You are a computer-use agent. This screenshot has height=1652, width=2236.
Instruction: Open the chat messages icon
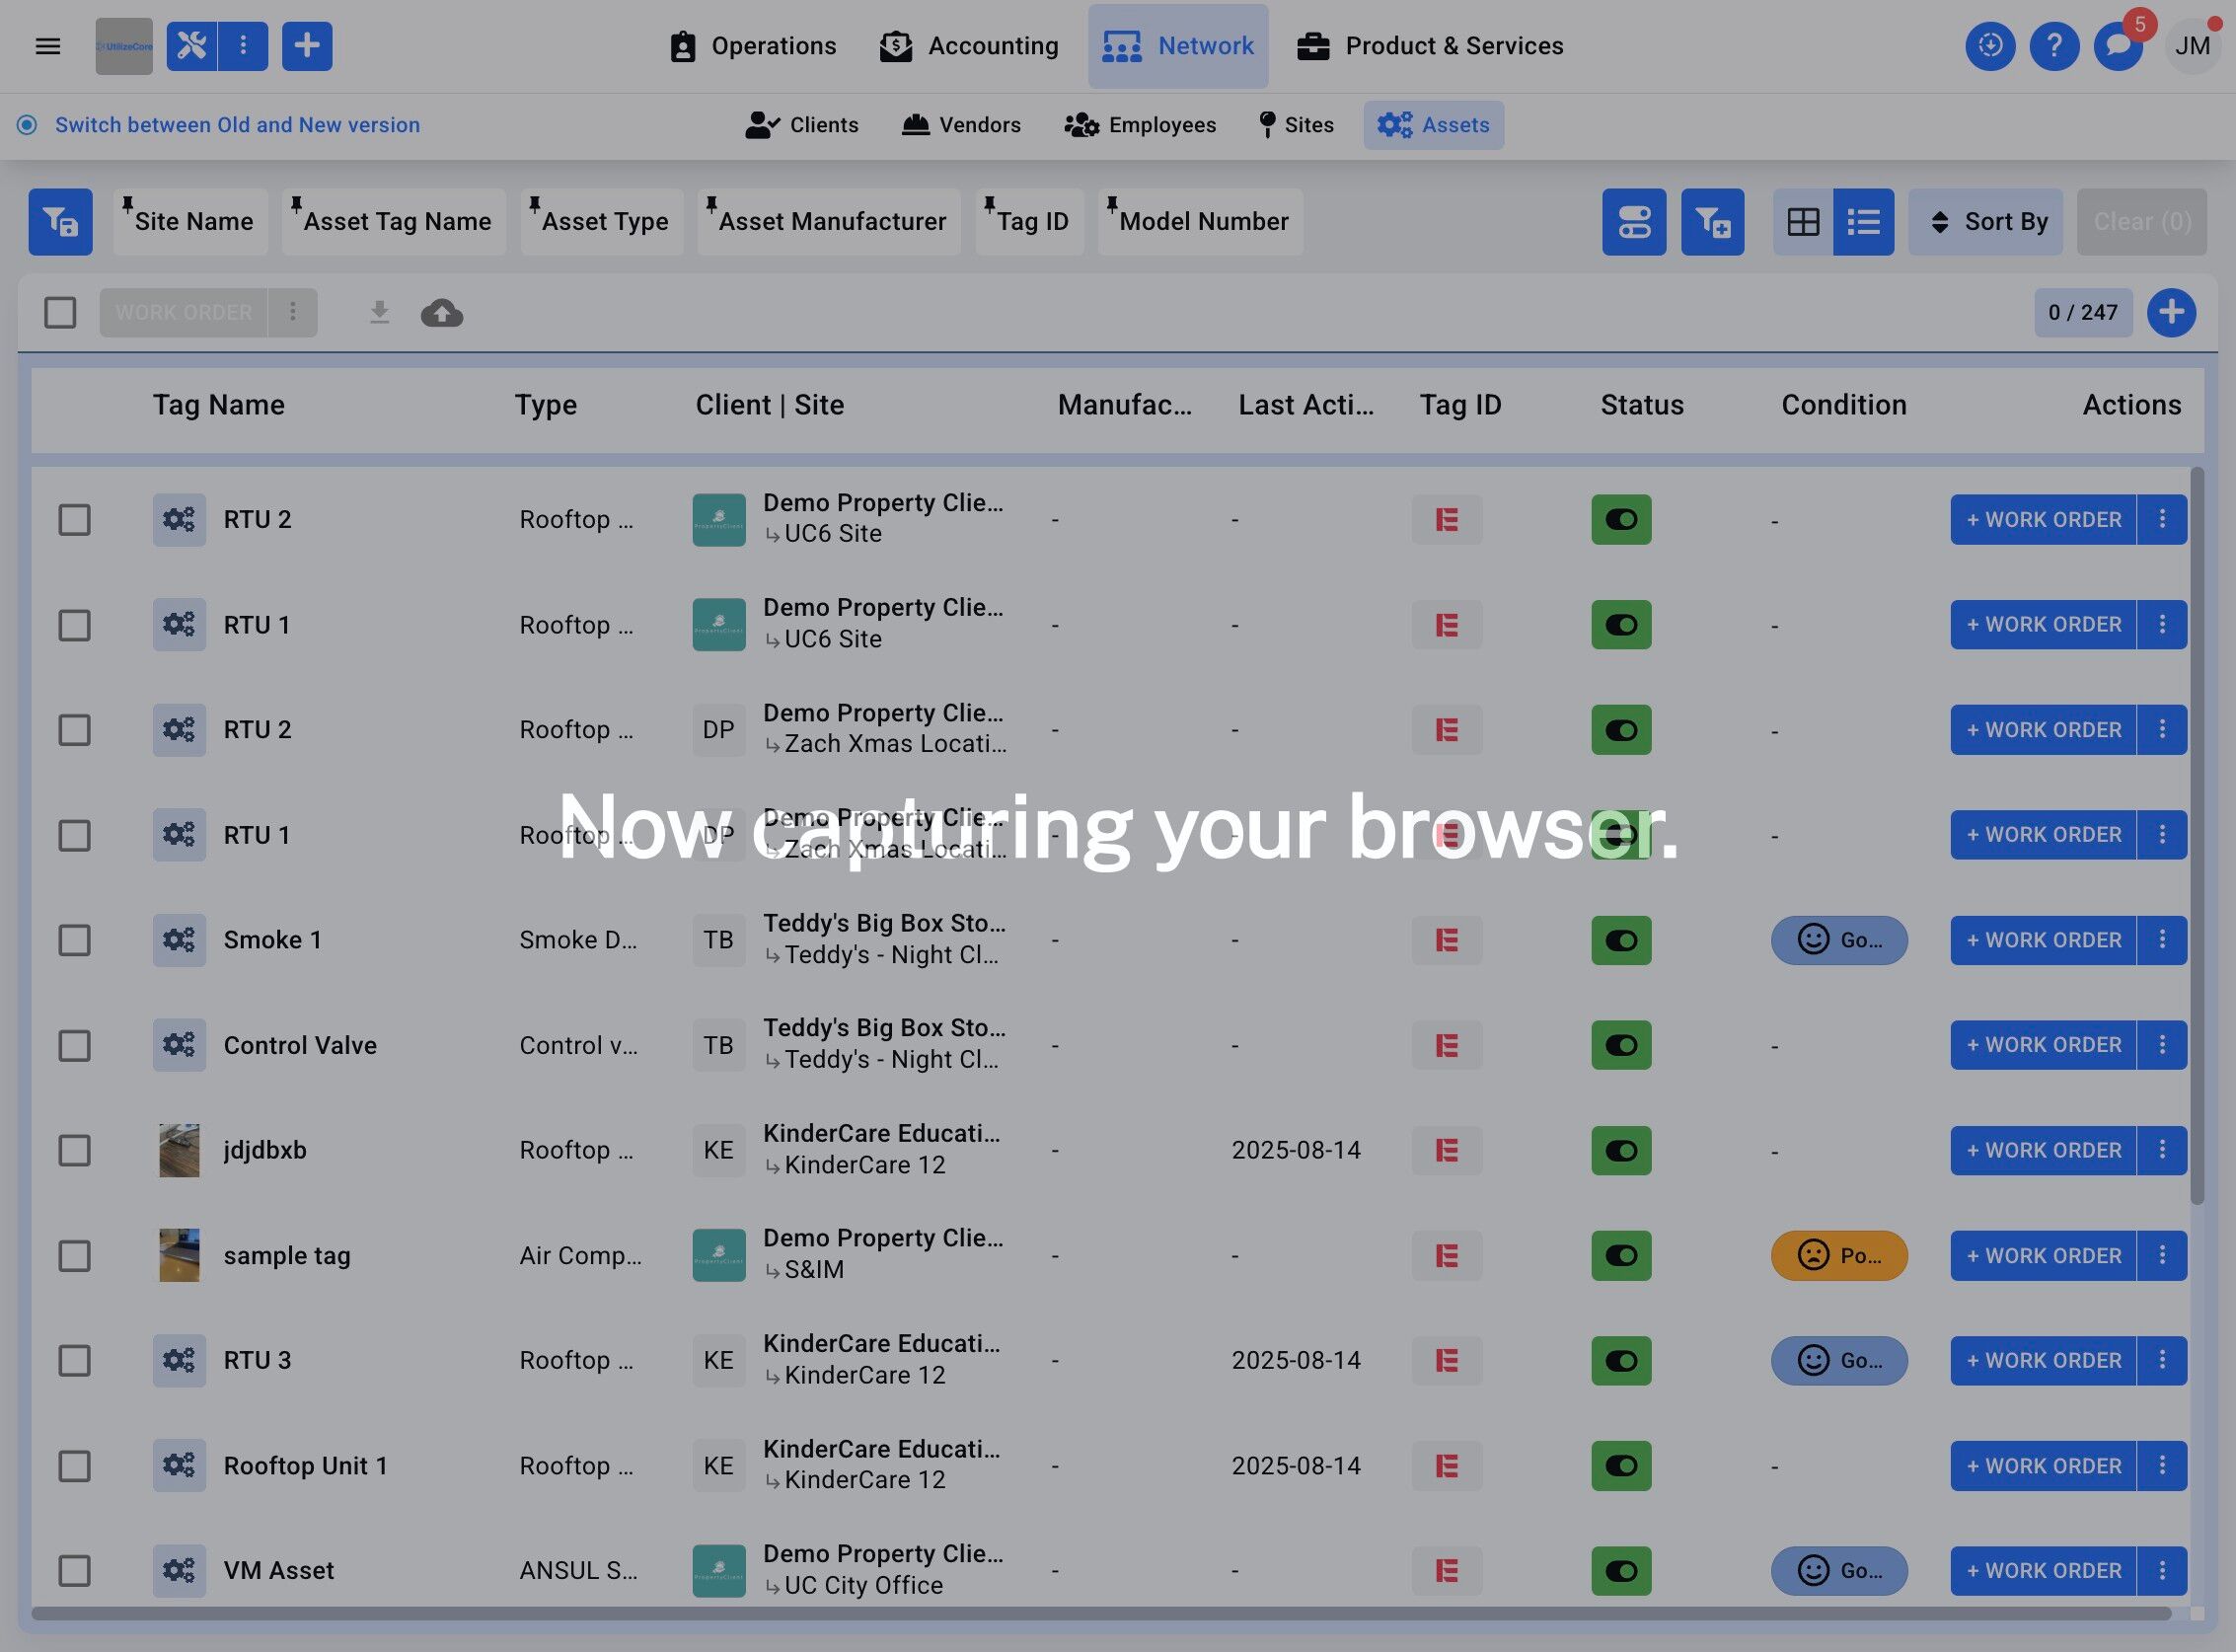click(2117, 46)
